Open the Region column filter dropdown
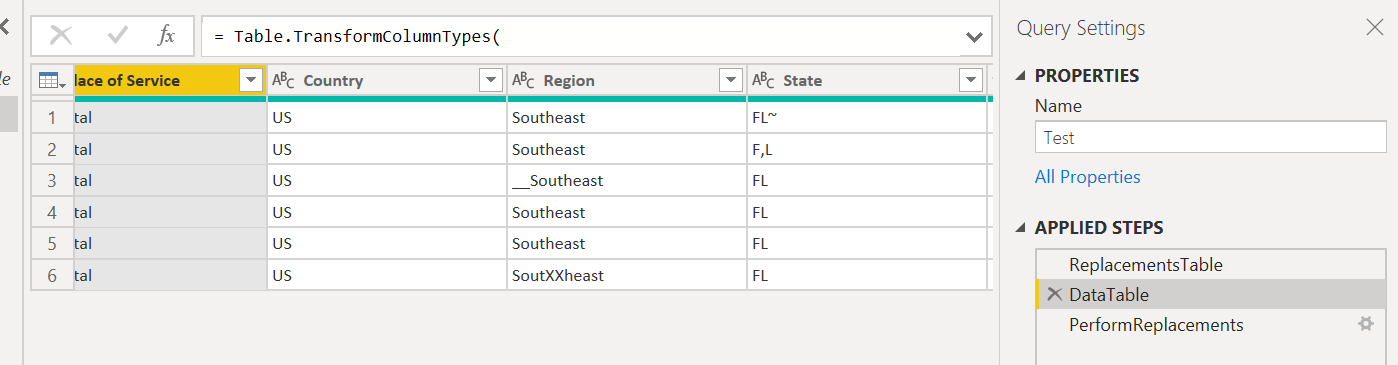The image size is (1398, 365). 731,81
